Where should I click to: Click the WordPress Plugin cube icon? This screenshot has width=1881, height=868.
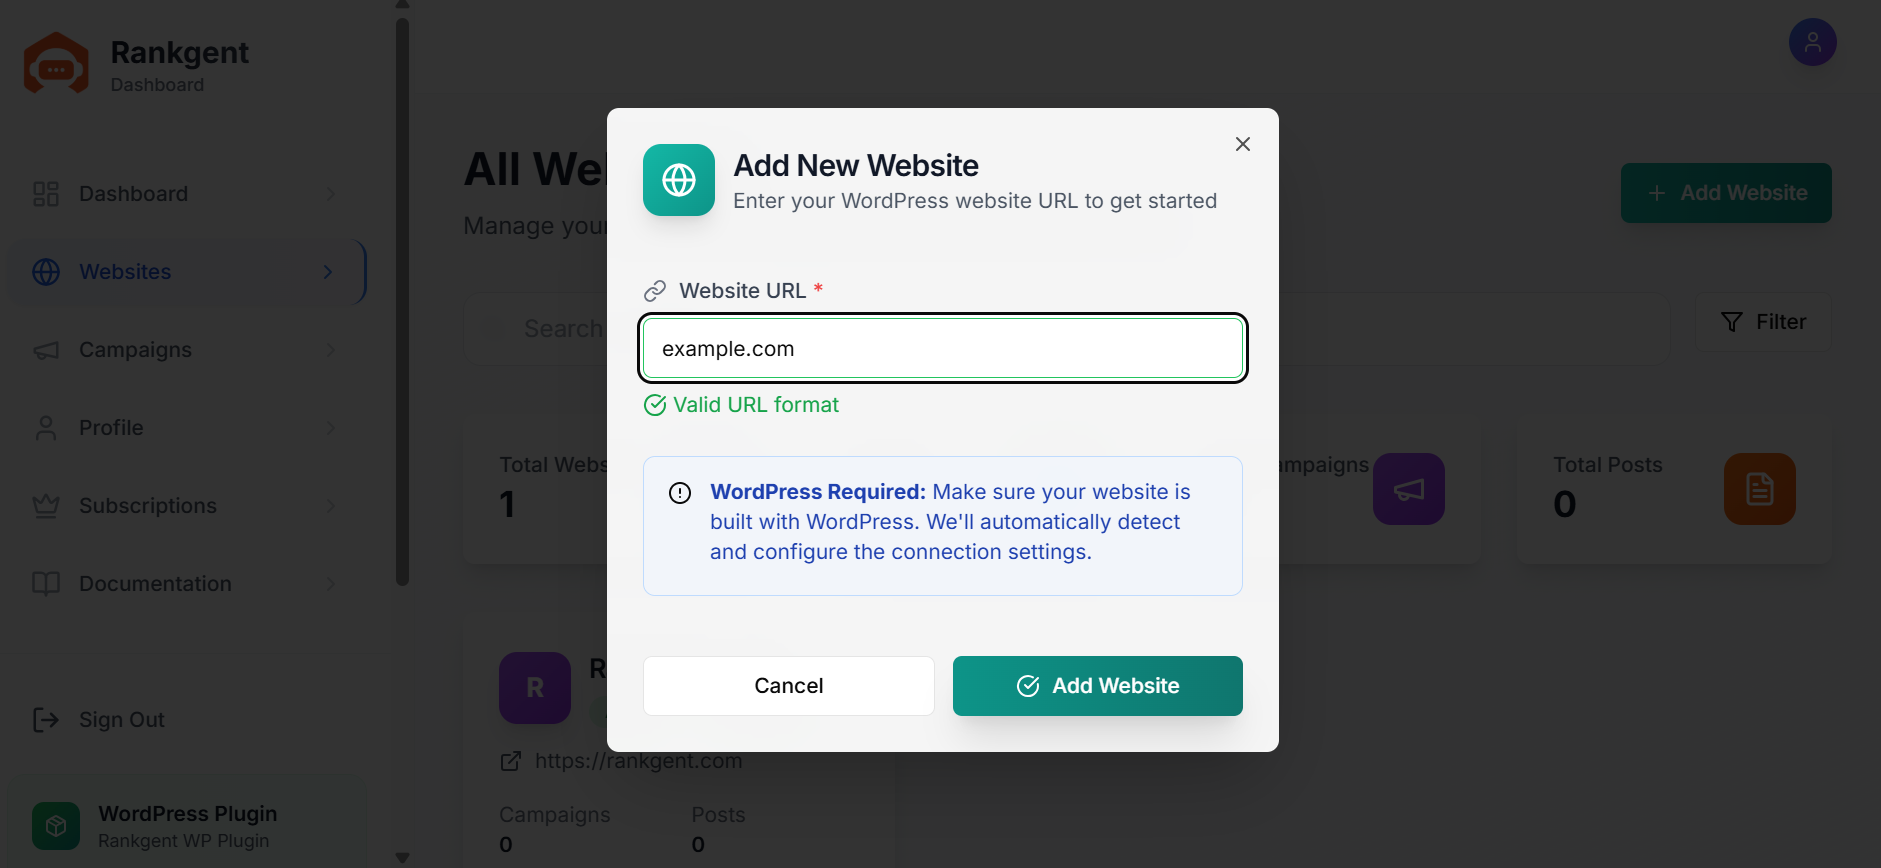coord(56,826)
